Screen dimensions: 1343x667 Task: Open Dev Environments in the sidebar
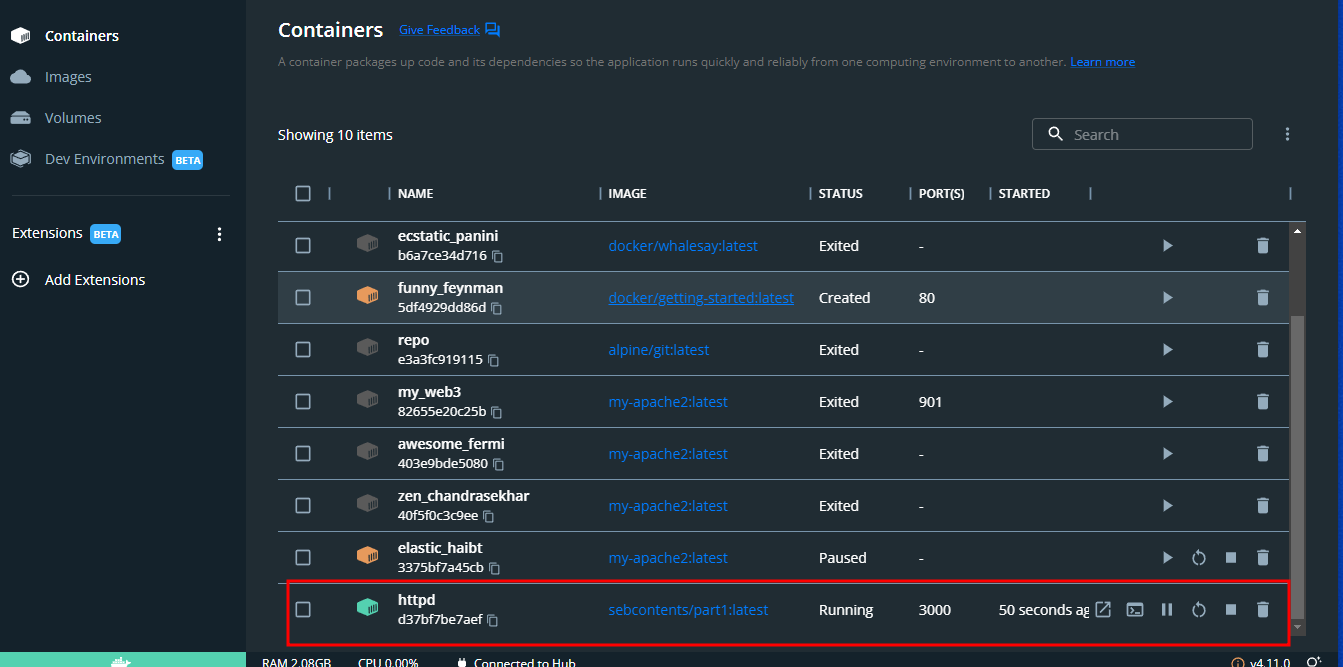click(x=106, y=159)
